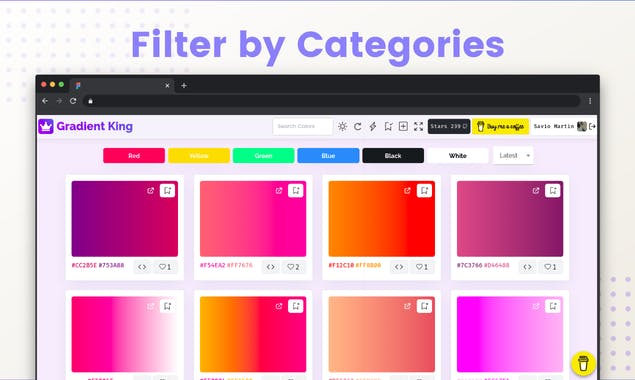Like the #F54EA2 gradient with 2 hearts
635x380 pixels.
tap(294, 267)
